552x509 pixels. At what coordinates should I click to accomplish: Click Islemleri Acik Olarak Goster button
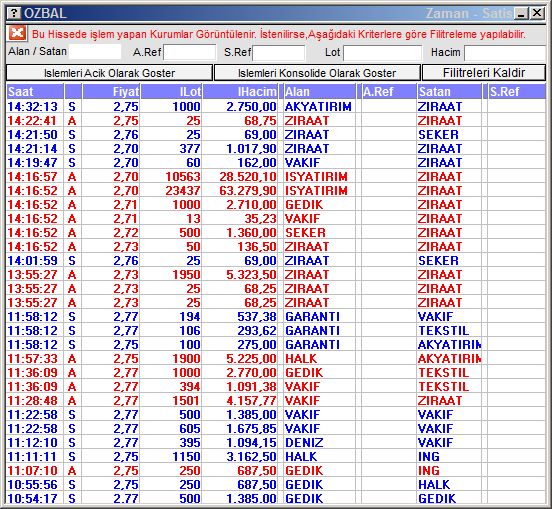pyautogui.click(x=109, y=73)
